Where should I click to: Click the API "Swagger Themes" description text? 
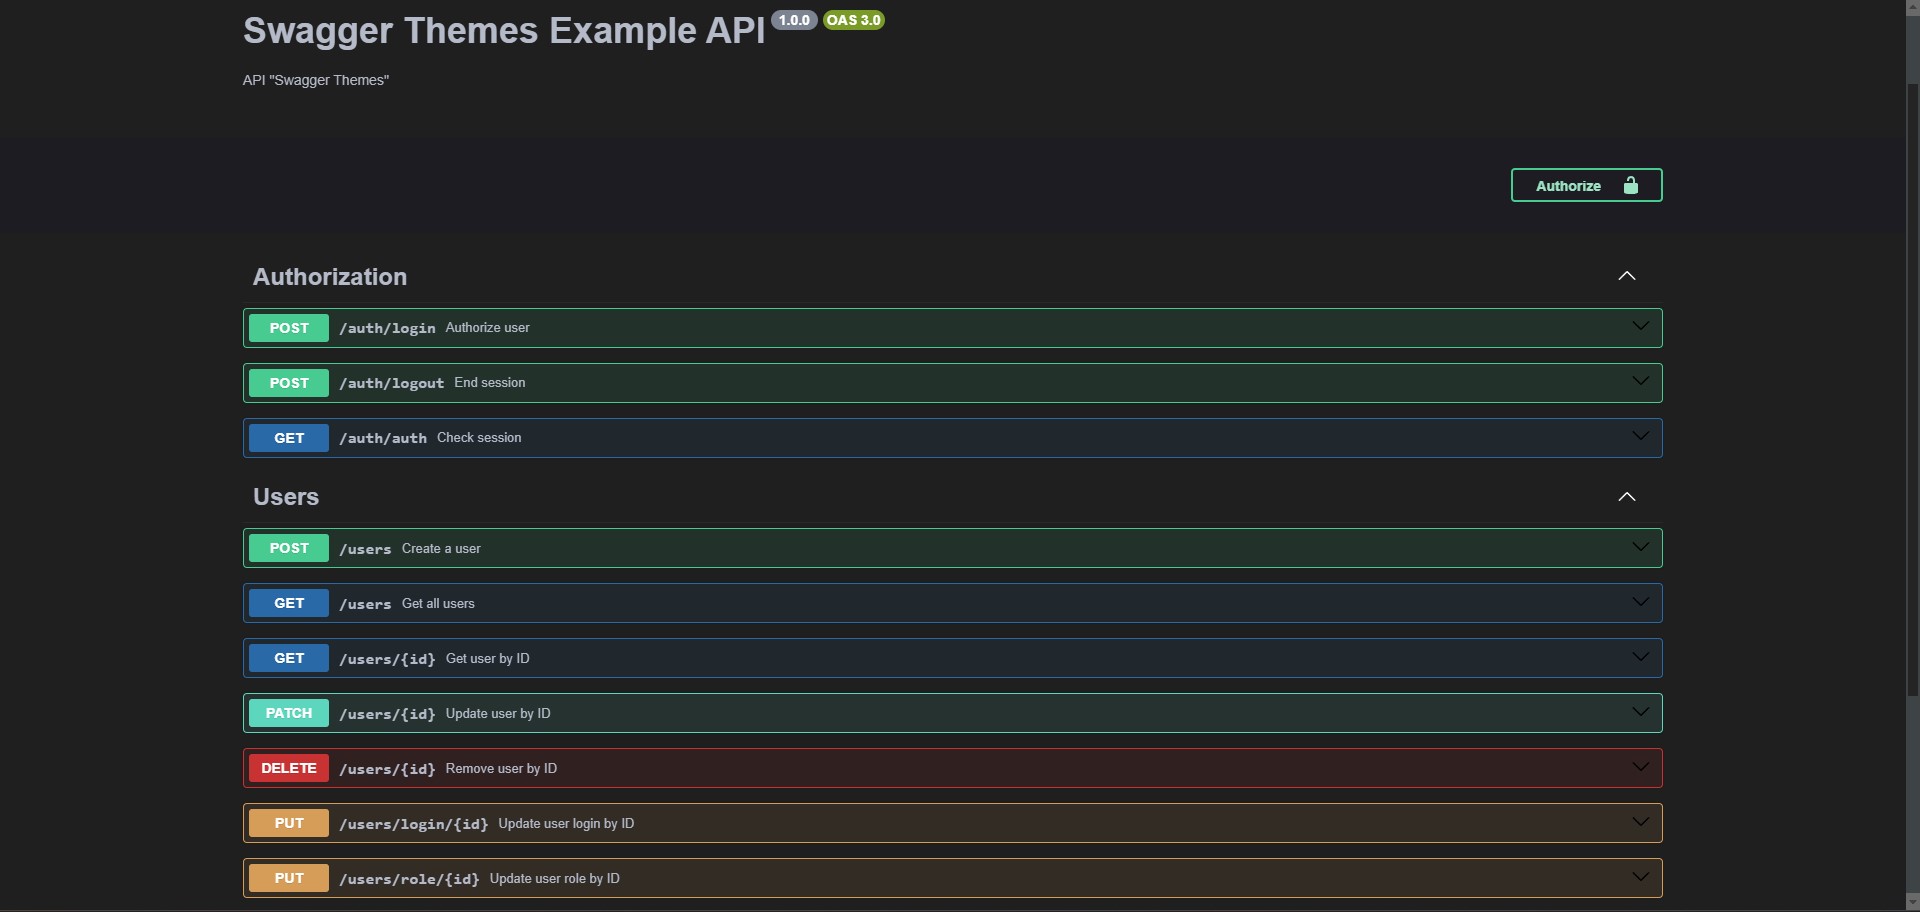(316, 80)
